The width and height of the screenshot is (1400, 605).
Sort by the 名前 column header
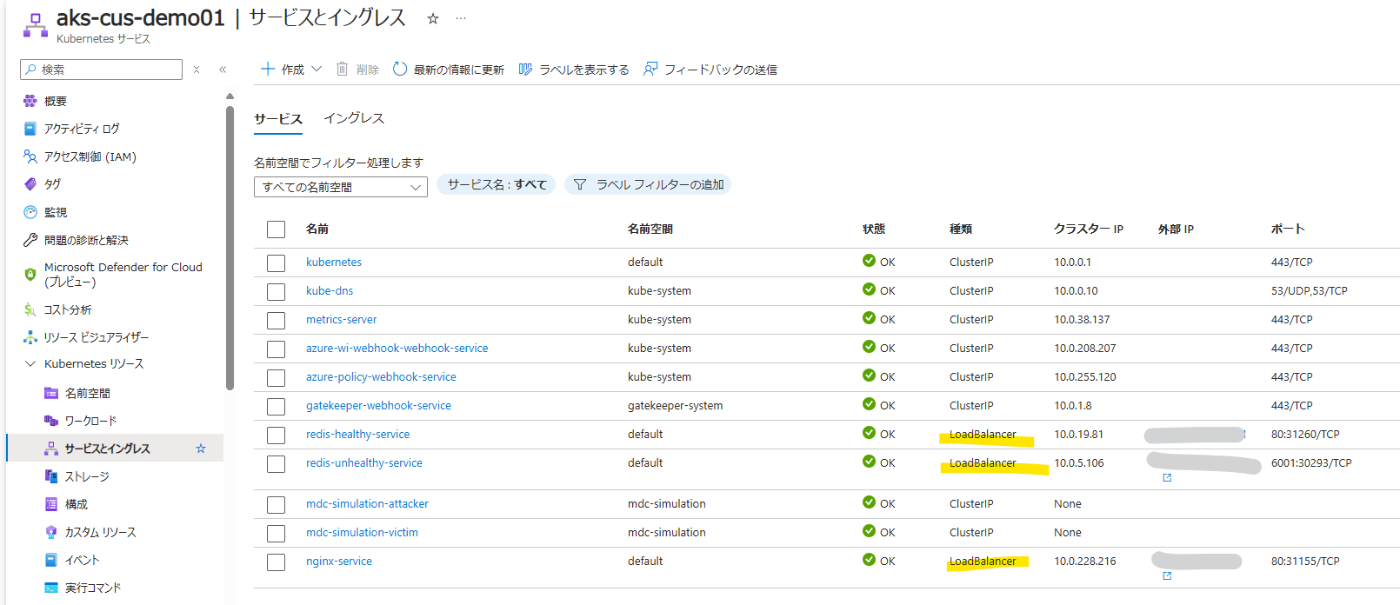click(x=317, y=229)
